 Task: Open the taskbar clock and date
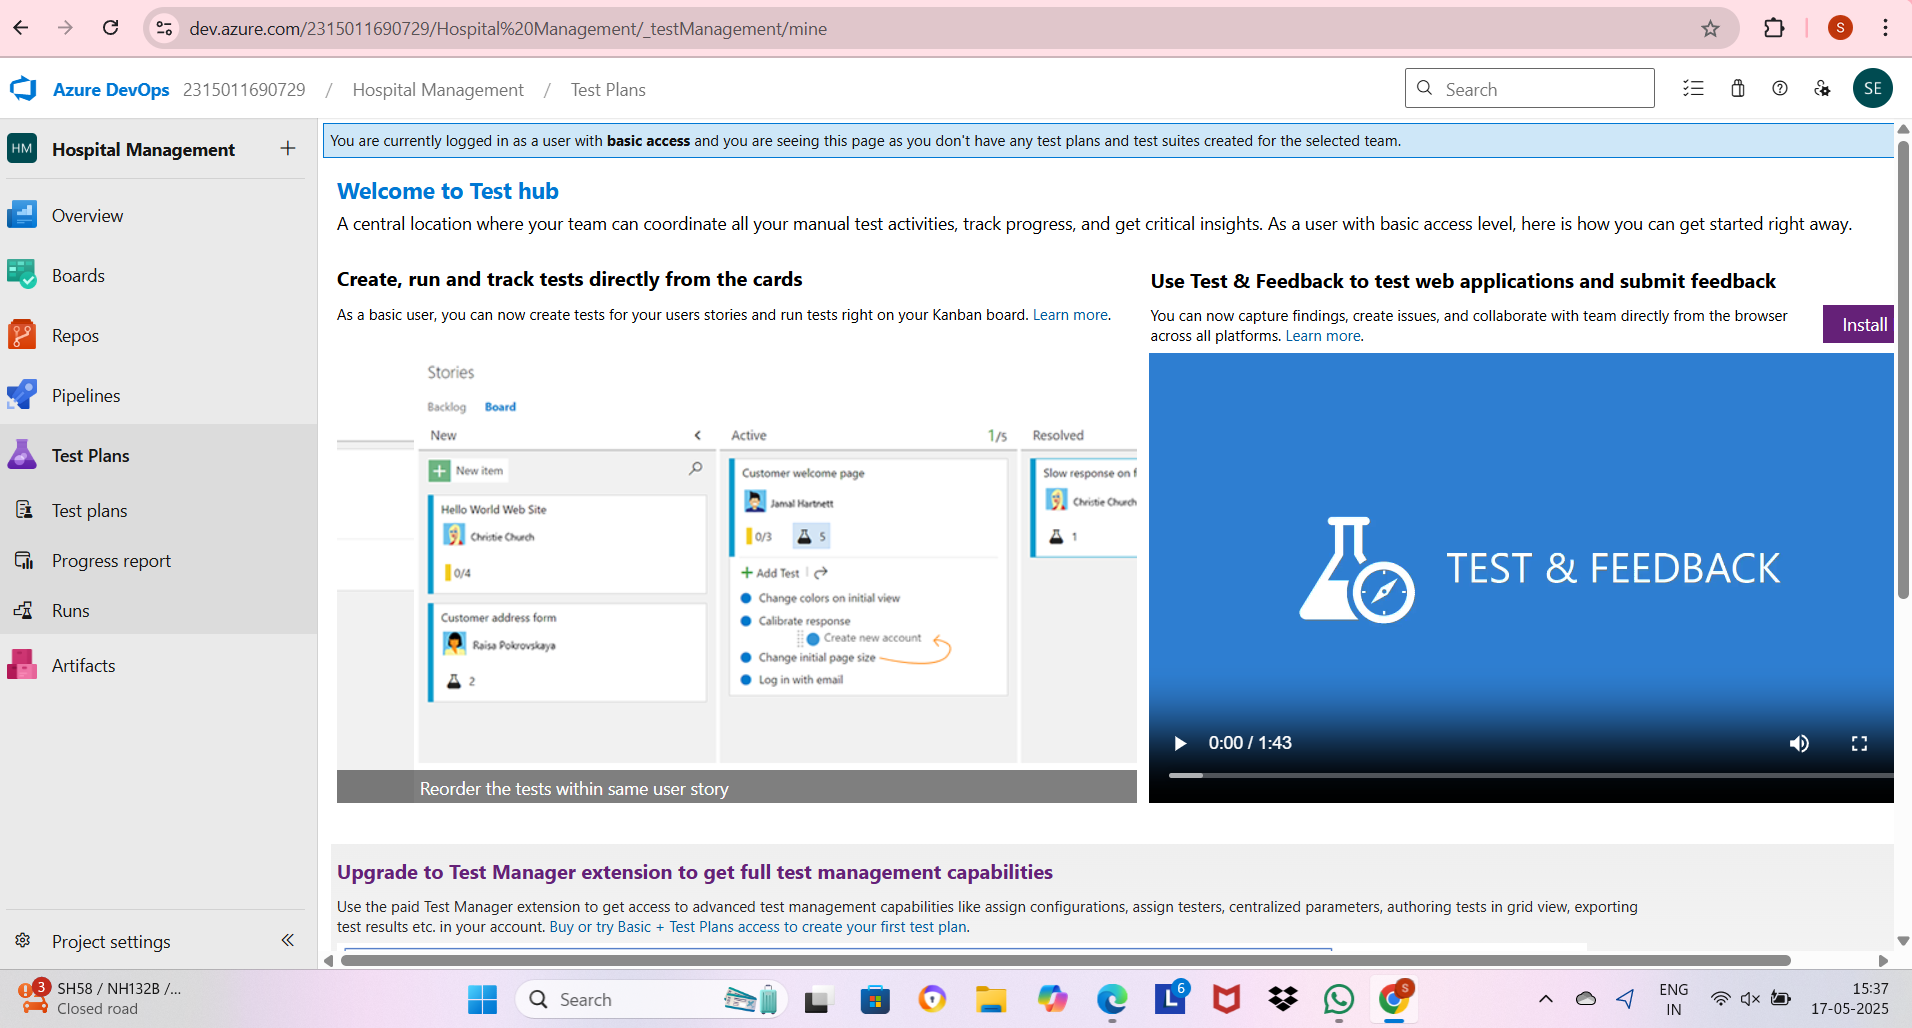point(1849,998)
